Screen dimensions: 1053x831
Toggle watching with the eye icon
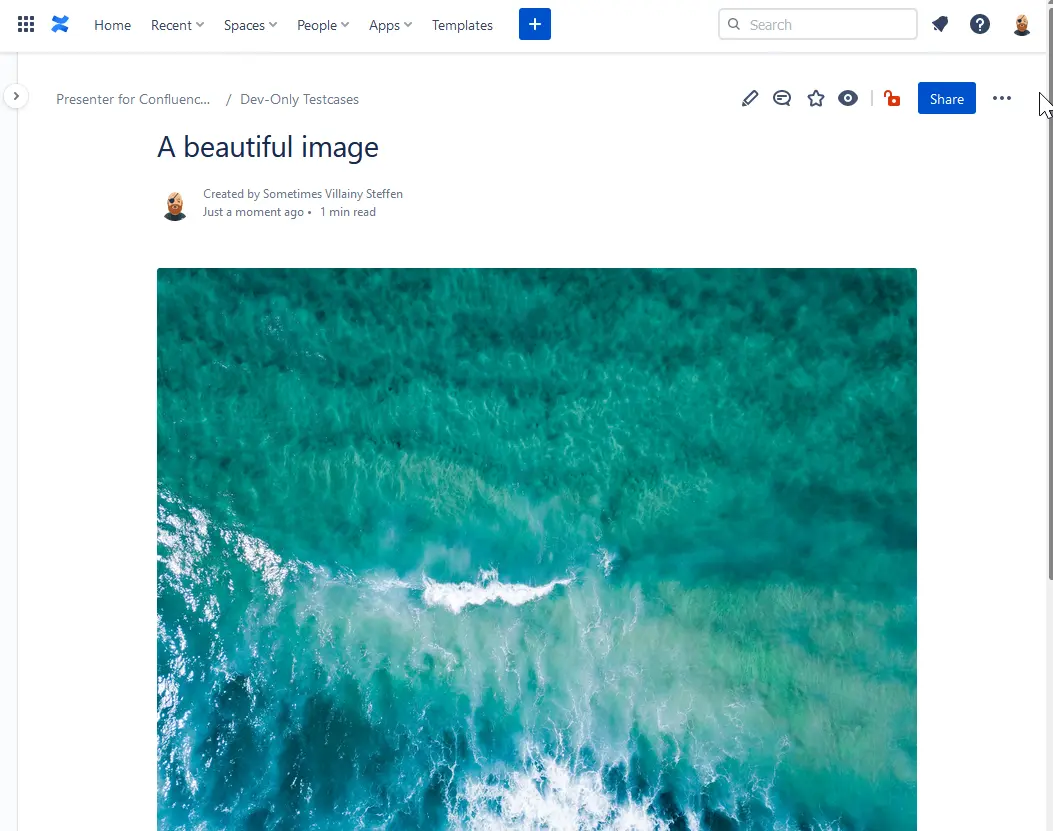[x=848, y=98]
